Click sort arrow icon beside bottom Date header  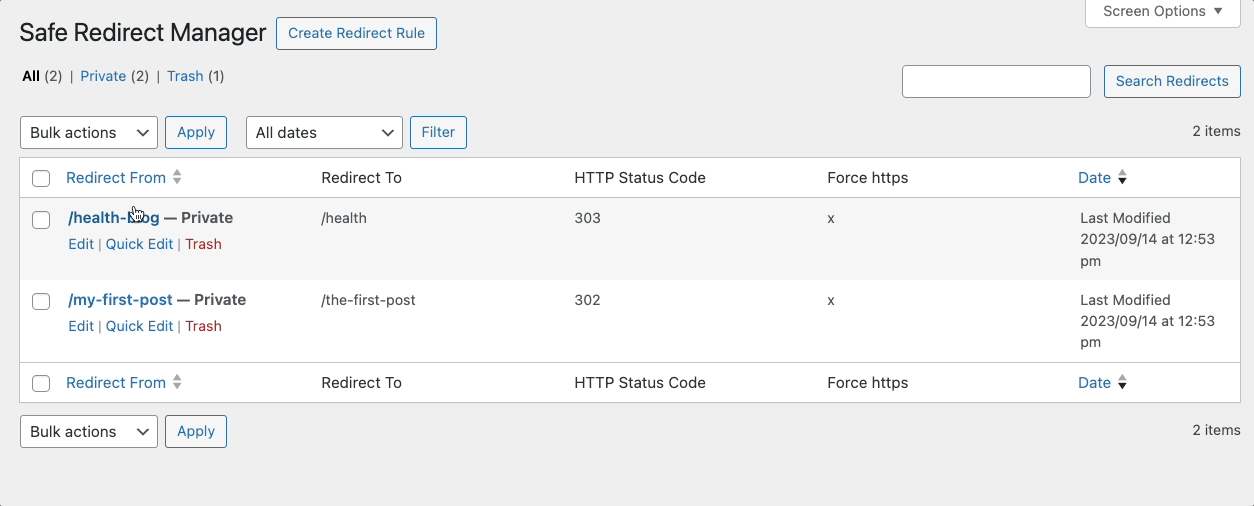[x=1122, y=383]
